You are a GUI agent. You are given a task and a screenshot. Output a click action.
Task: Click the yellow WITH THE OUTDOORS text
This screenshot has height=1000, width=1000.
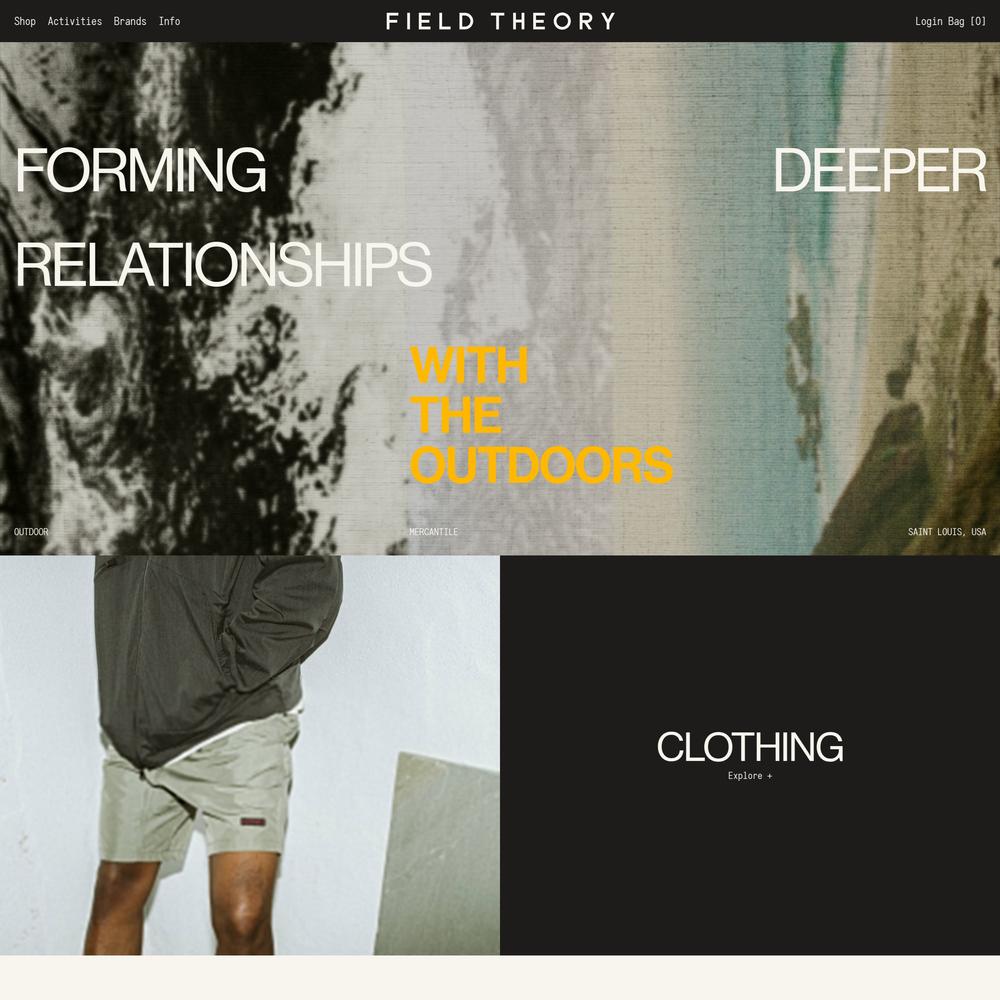(x=541, y=415)
